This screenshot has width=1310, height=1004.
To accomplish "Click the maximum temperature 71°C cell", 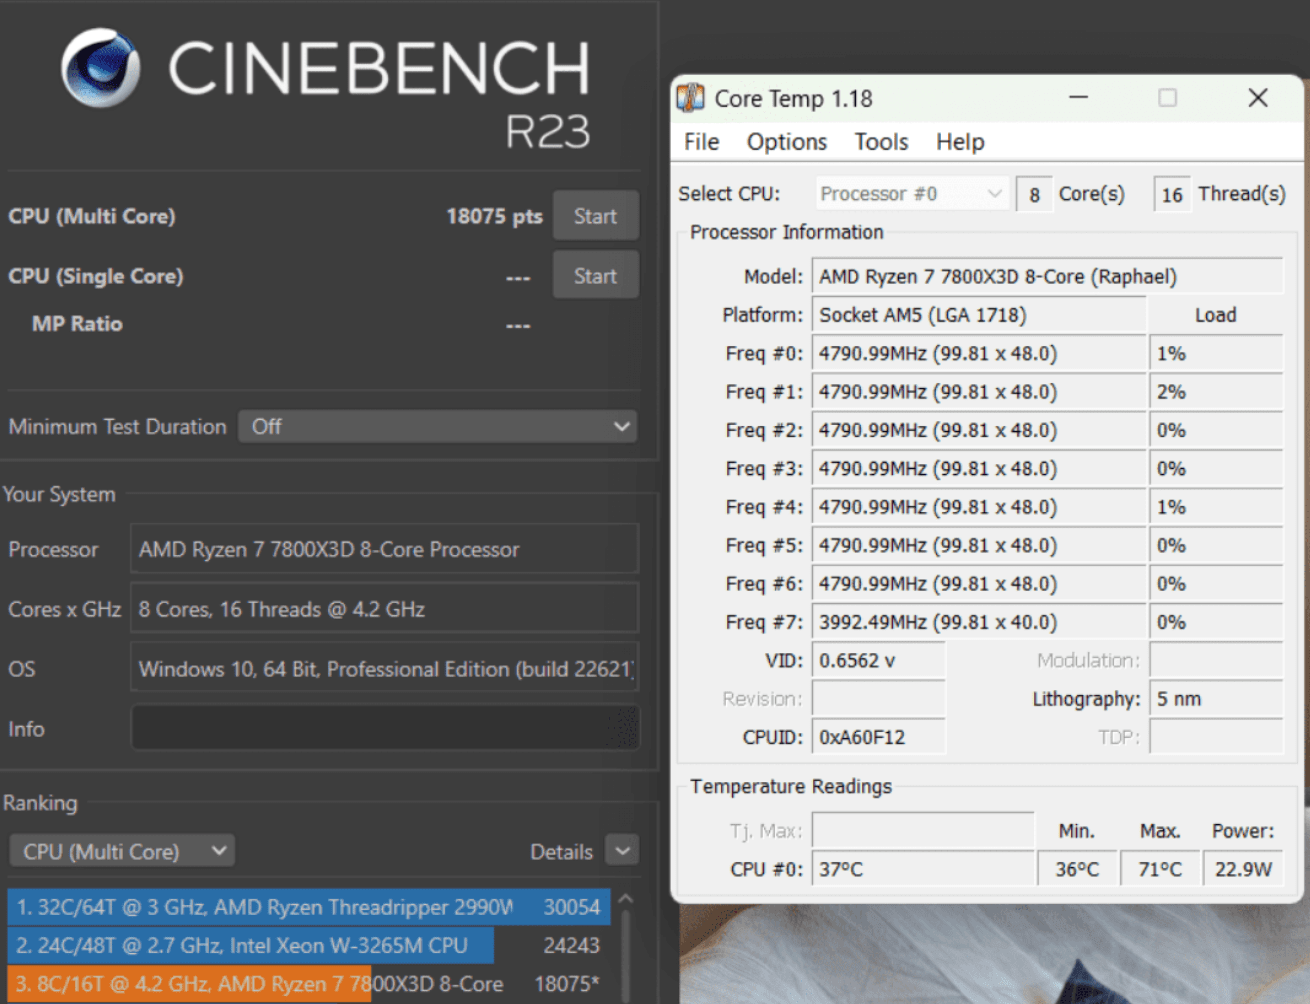I will pyautogui.click(x=1160, y=869).
